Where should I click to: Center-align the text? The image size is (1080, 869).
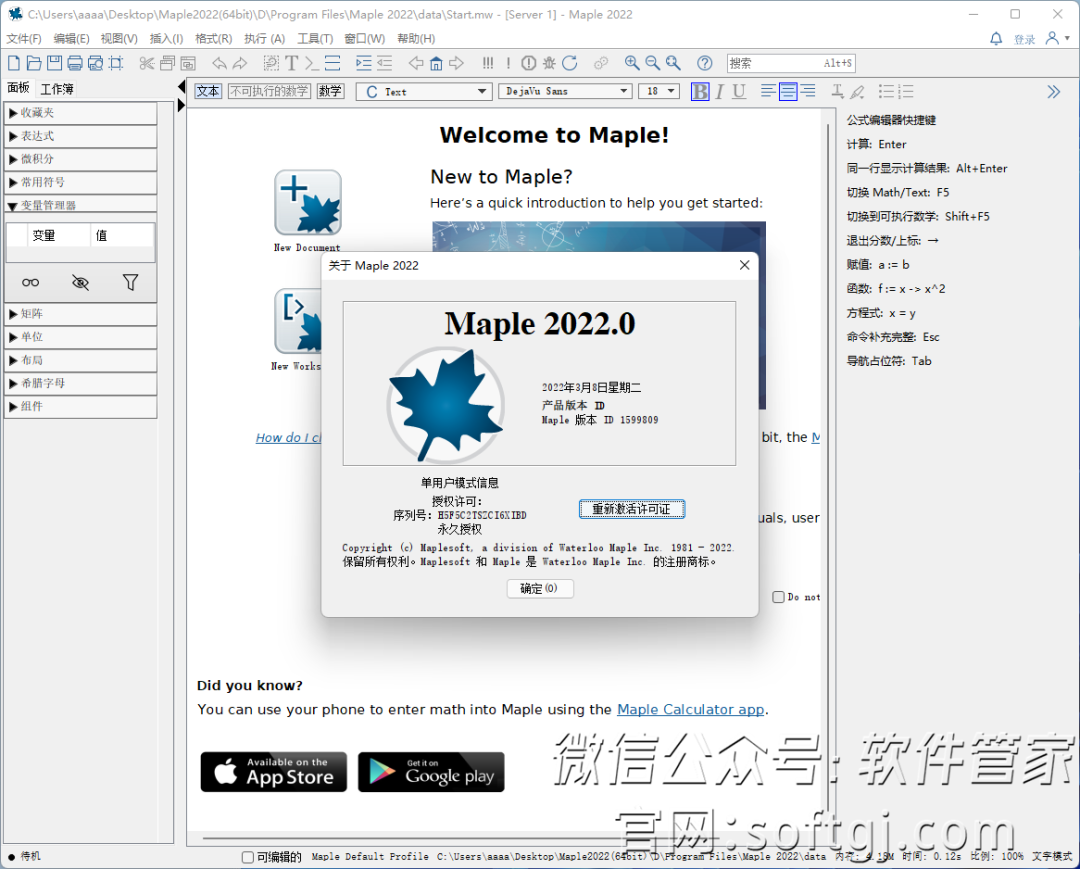coord(788,92)
